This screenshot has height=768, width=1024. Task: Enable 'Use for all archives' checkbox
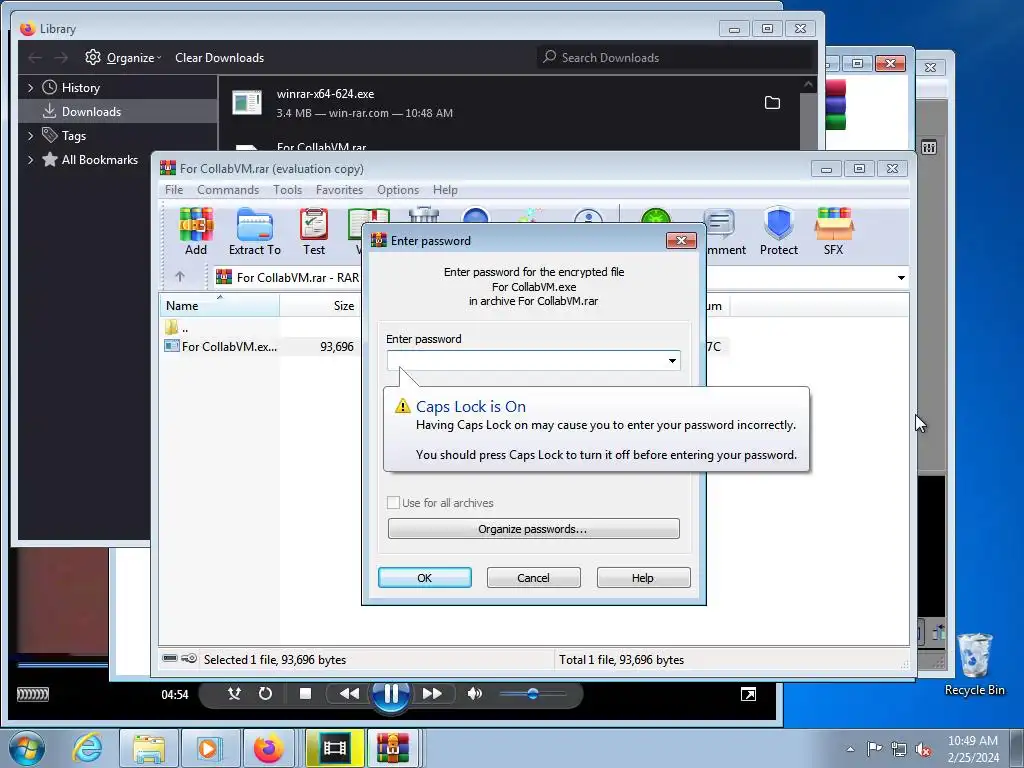[x=393, y=502]
